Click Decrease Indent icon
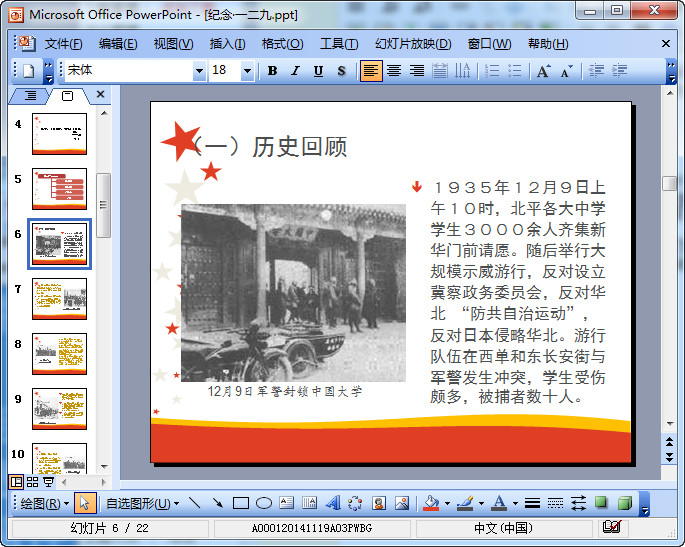This screenshot has width=685, height=547. click(x=596, y=70)
